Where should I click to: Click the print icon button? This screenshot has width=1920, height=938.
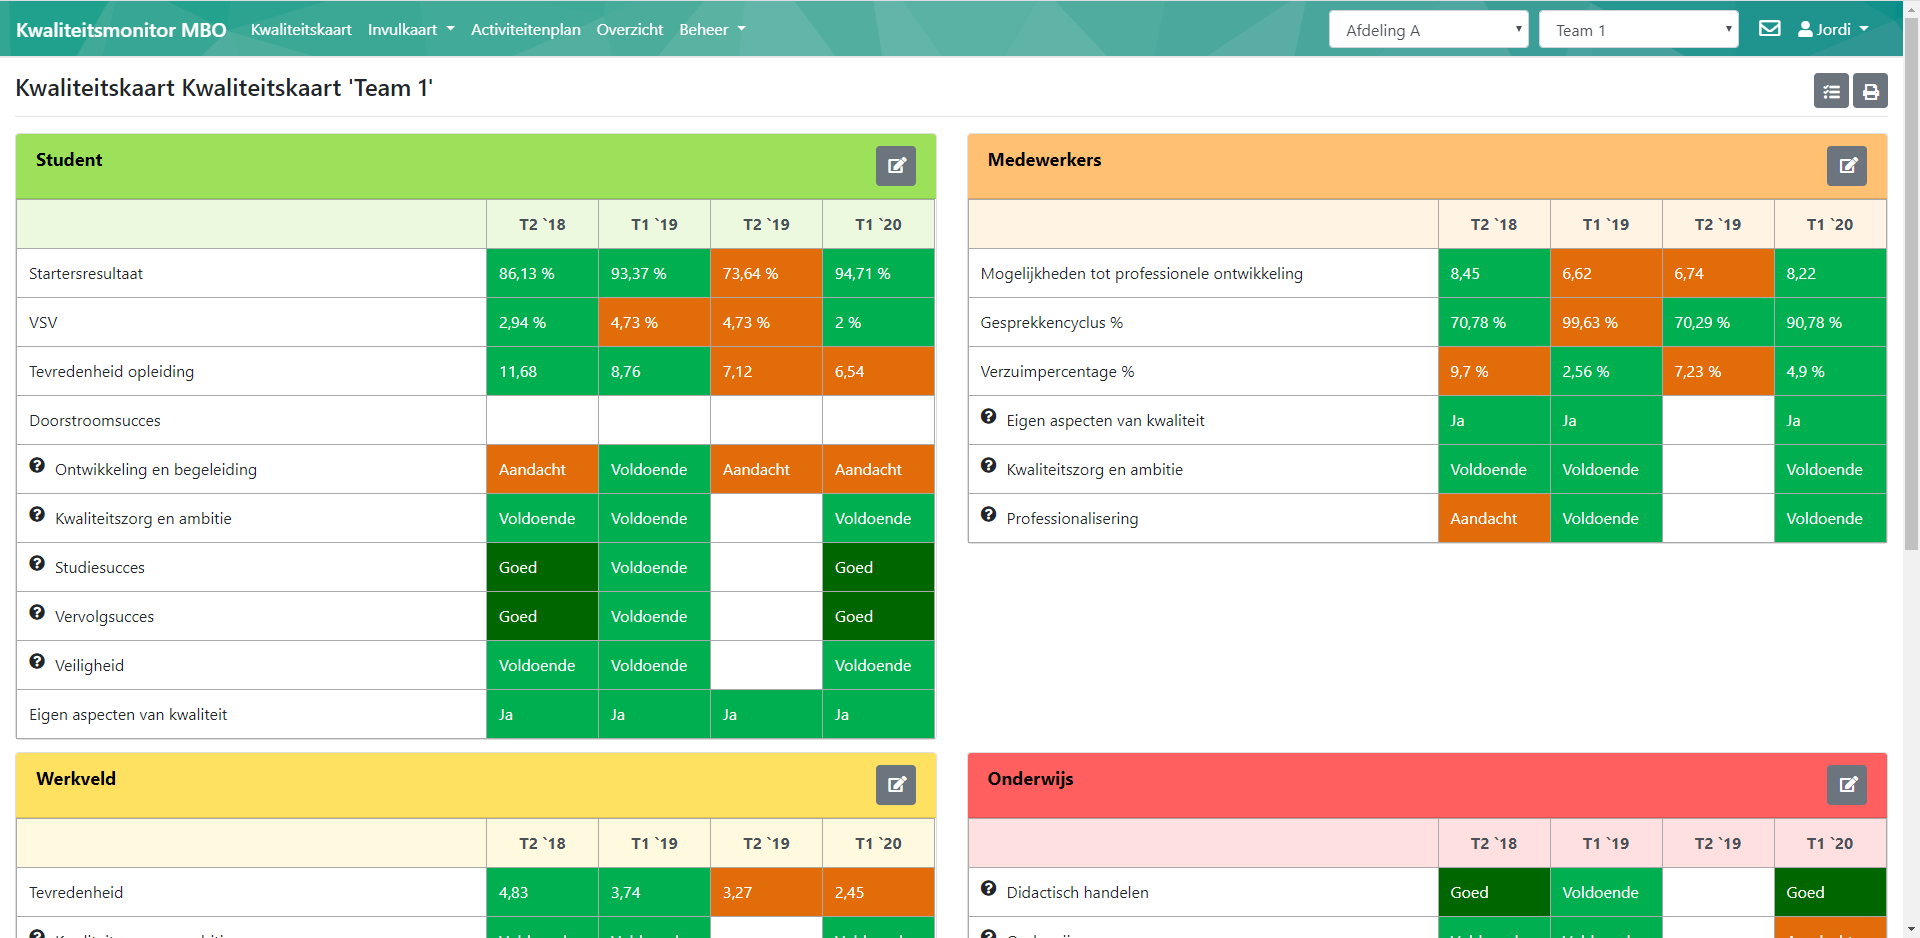(x=1870, y=91)
